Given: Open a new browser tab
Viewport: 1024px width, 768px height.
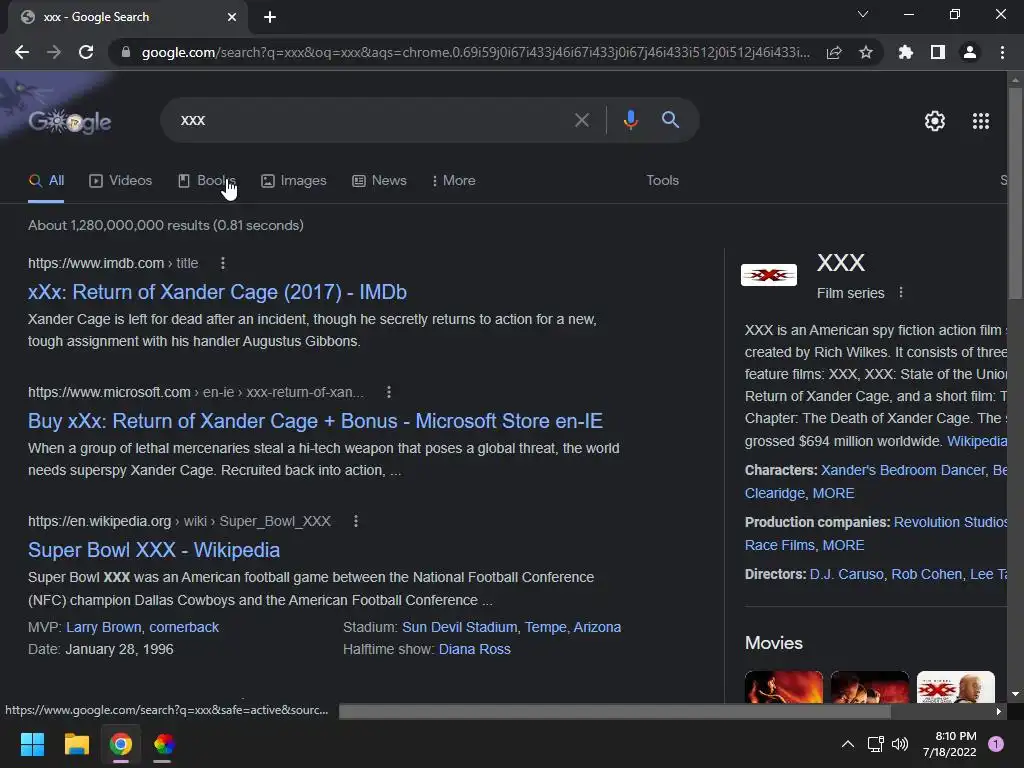Looking at the screenshot, I should tap(270, 17).
